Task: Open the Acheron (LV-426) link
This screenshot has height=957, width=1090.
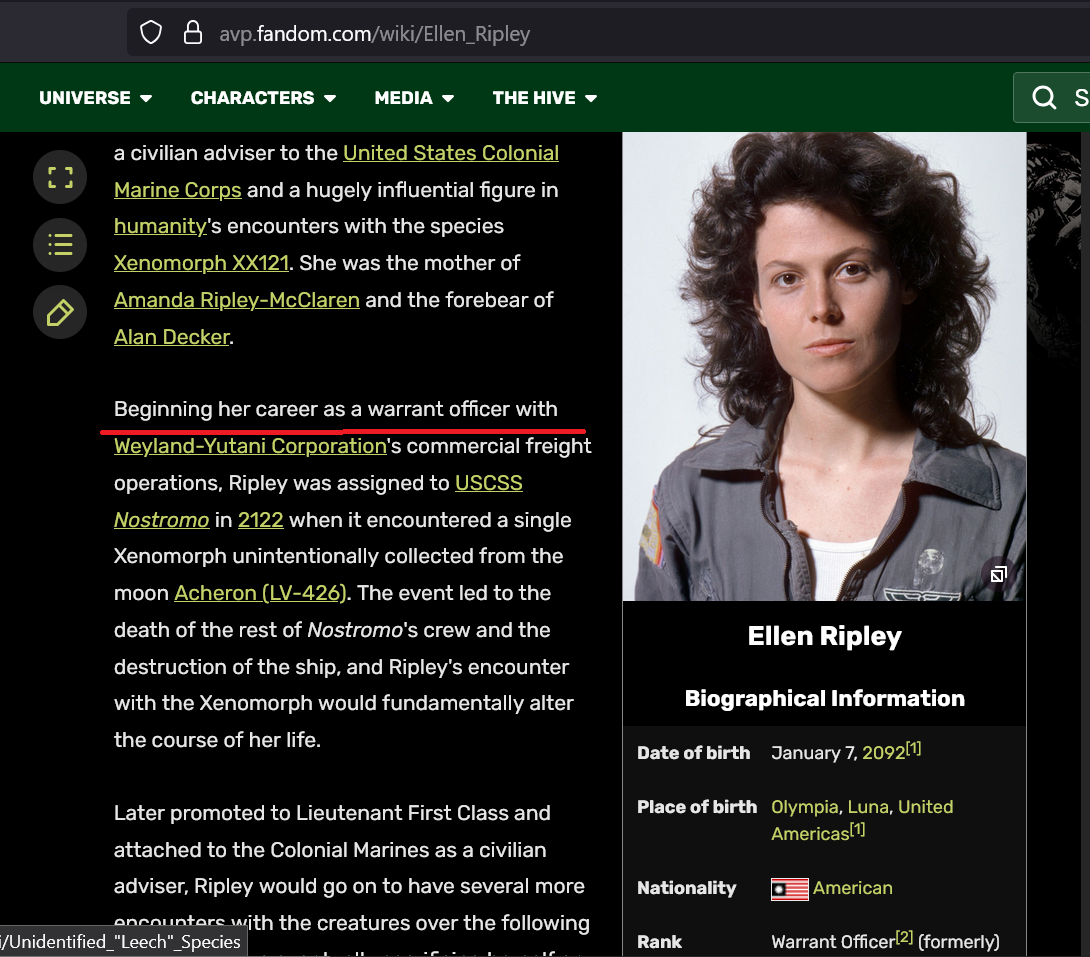Action: pos(260,593)
